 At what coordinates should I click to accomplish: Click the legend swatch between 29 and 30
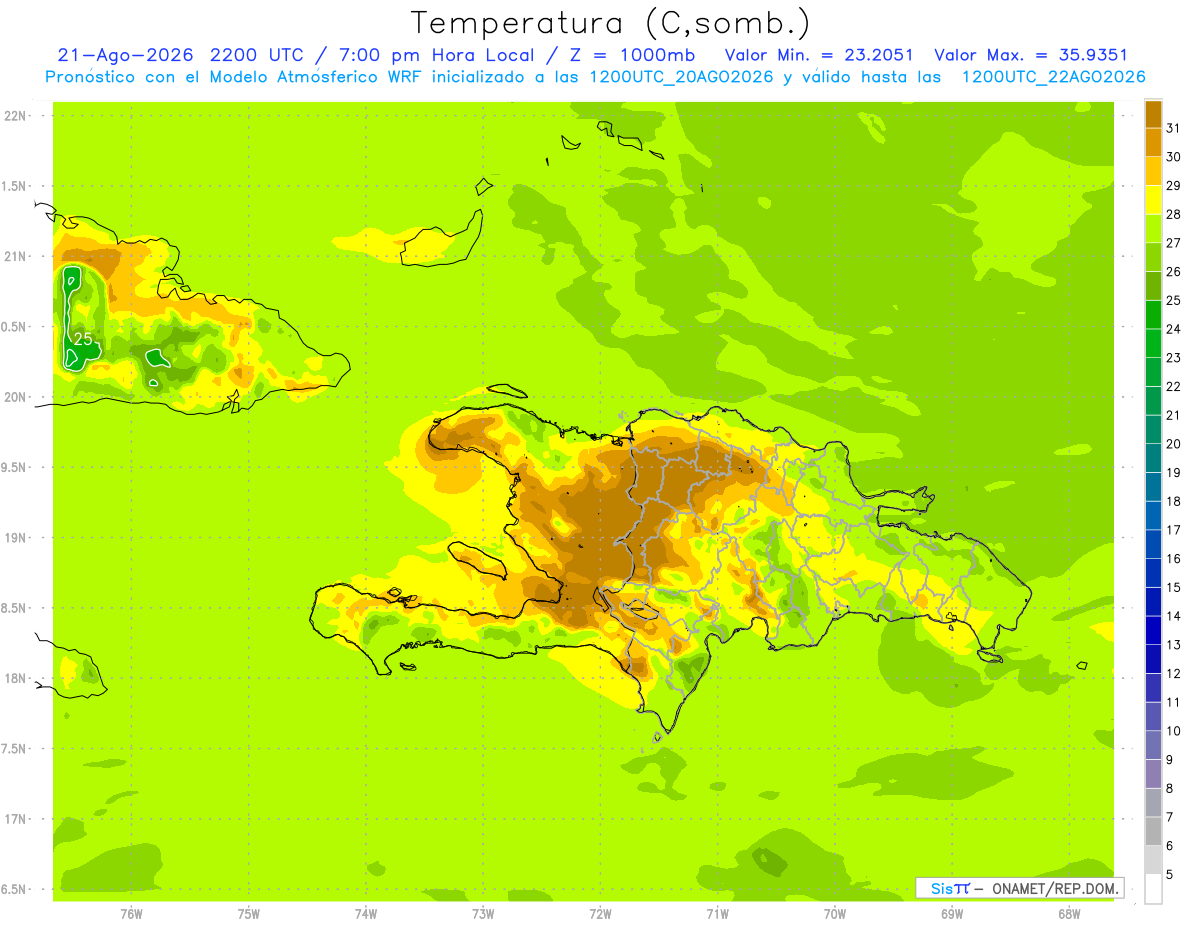[1153, 171]
